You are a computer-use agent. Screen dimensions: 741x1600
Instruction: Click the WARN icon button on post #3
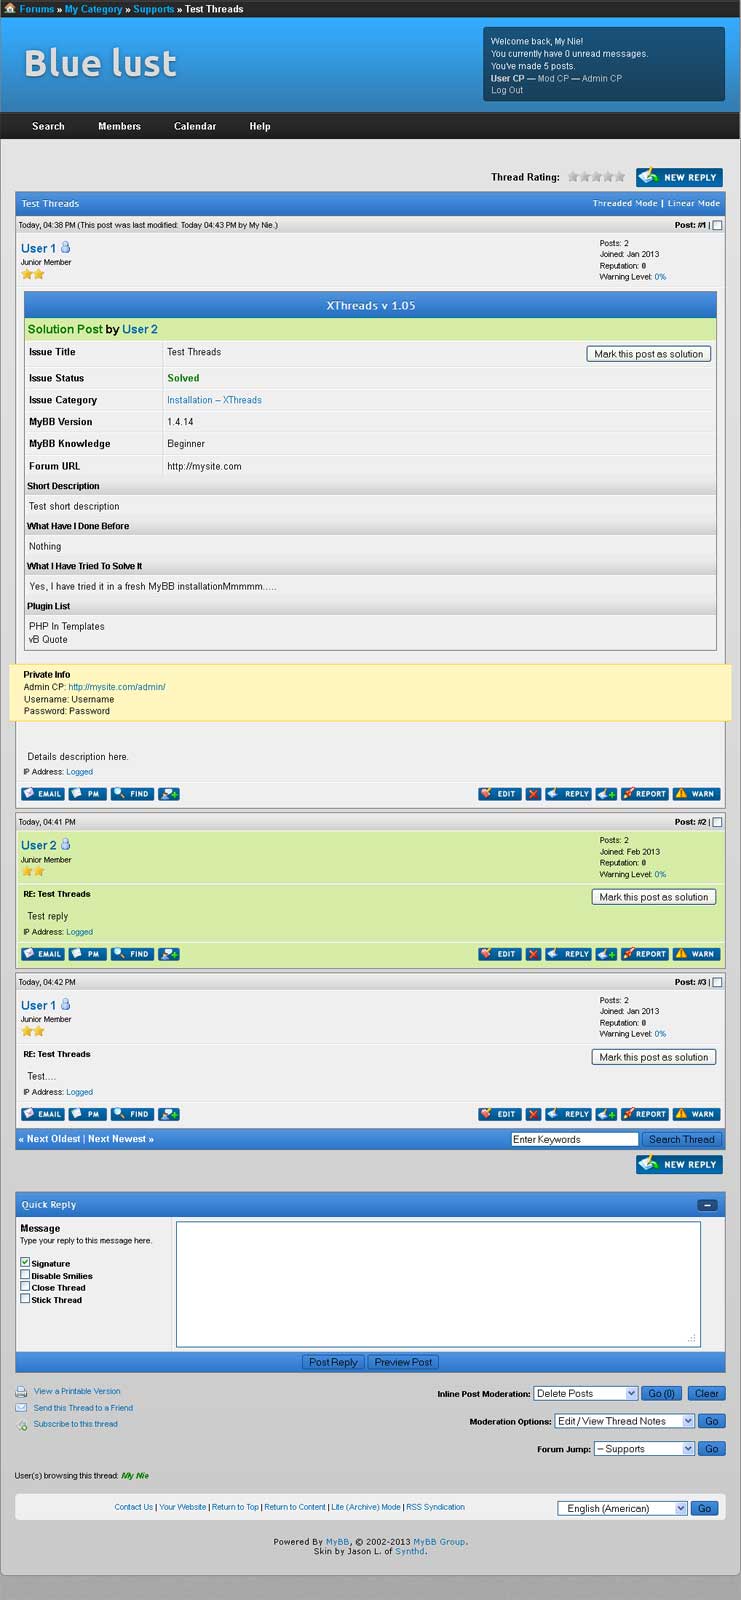pyautogui.click(x=695, y=1114)
